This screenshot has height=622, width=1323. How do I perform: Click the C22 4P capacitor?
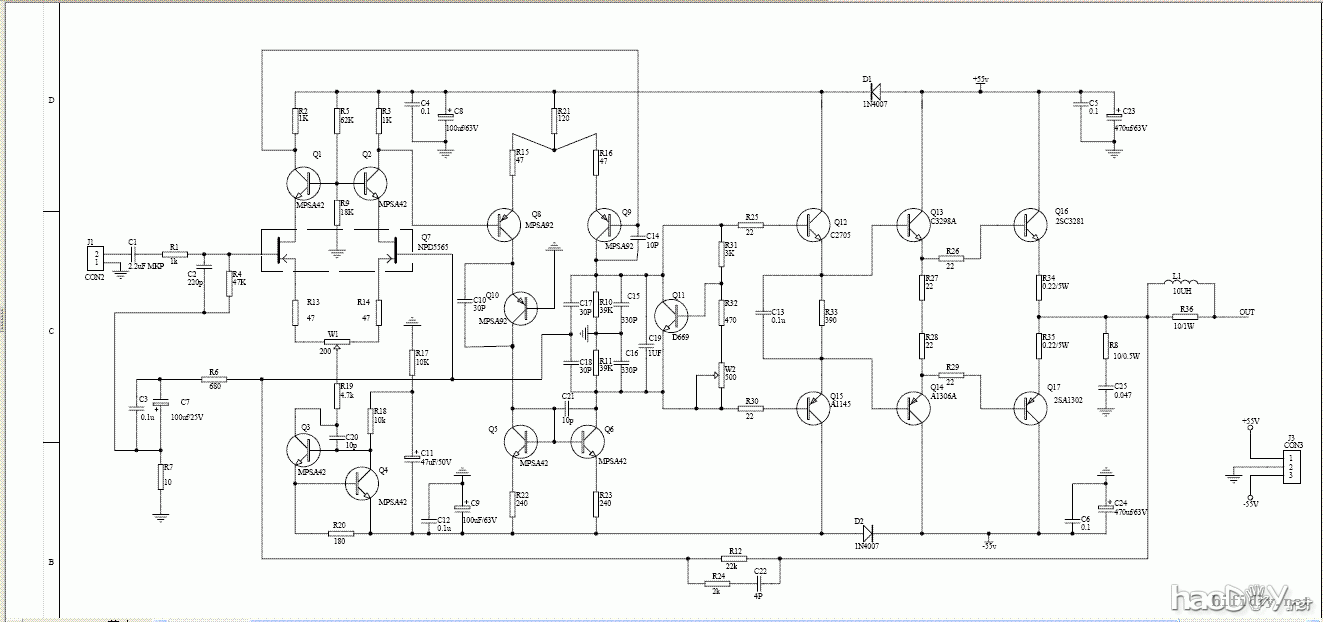click(x=760, y=581)
